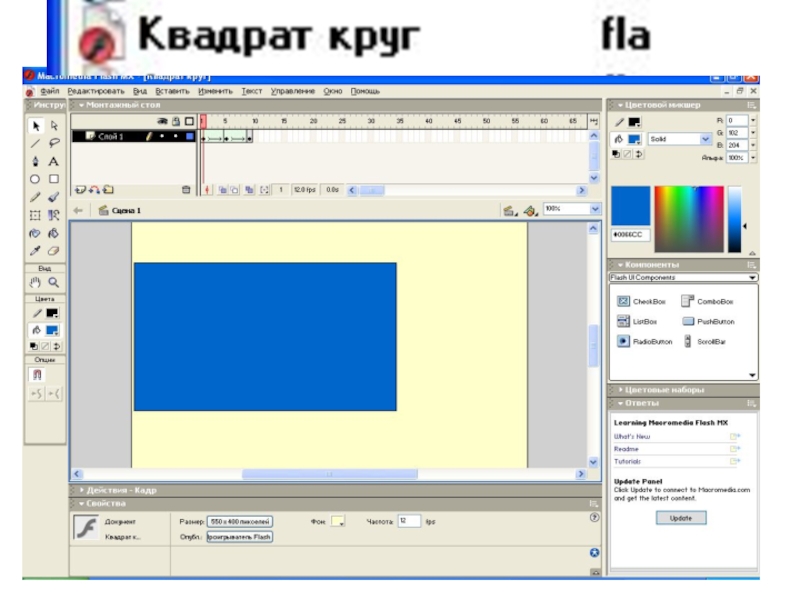
Task: Select the Oval tool
Action: pos(35,179)
